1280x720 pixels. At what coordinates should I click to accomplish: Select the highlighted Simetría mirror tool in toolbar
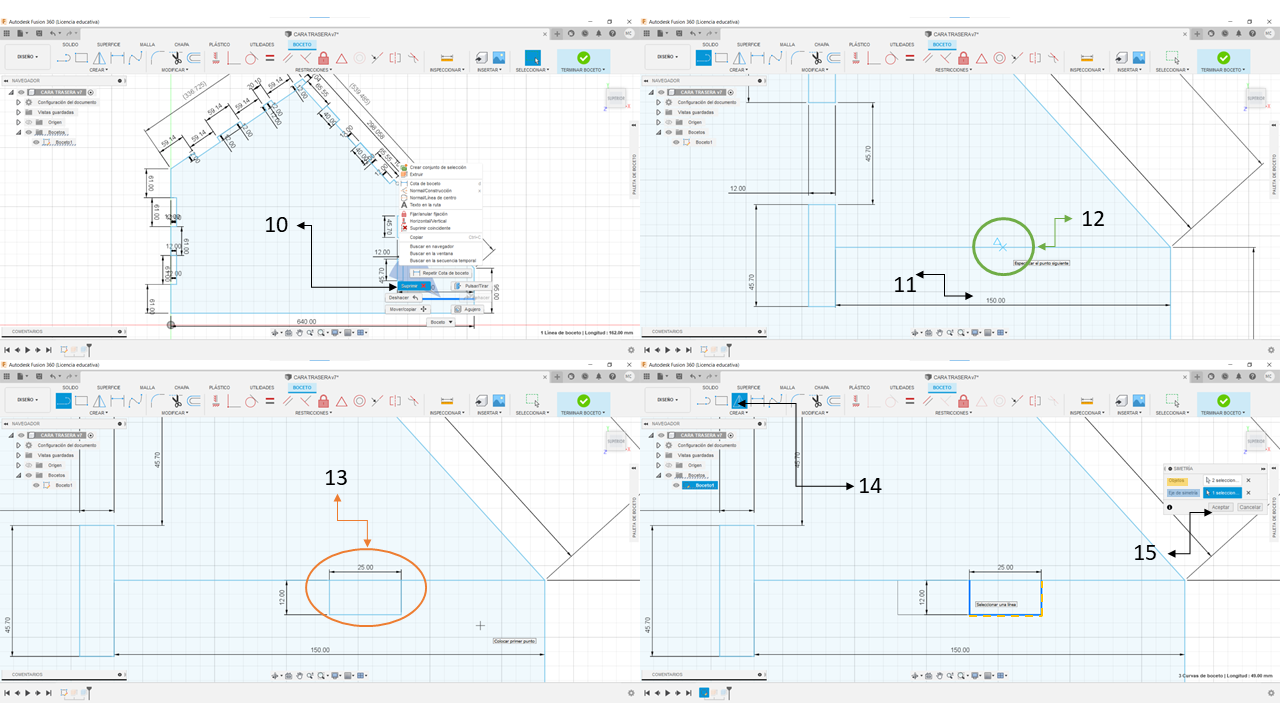click(740, 400)
